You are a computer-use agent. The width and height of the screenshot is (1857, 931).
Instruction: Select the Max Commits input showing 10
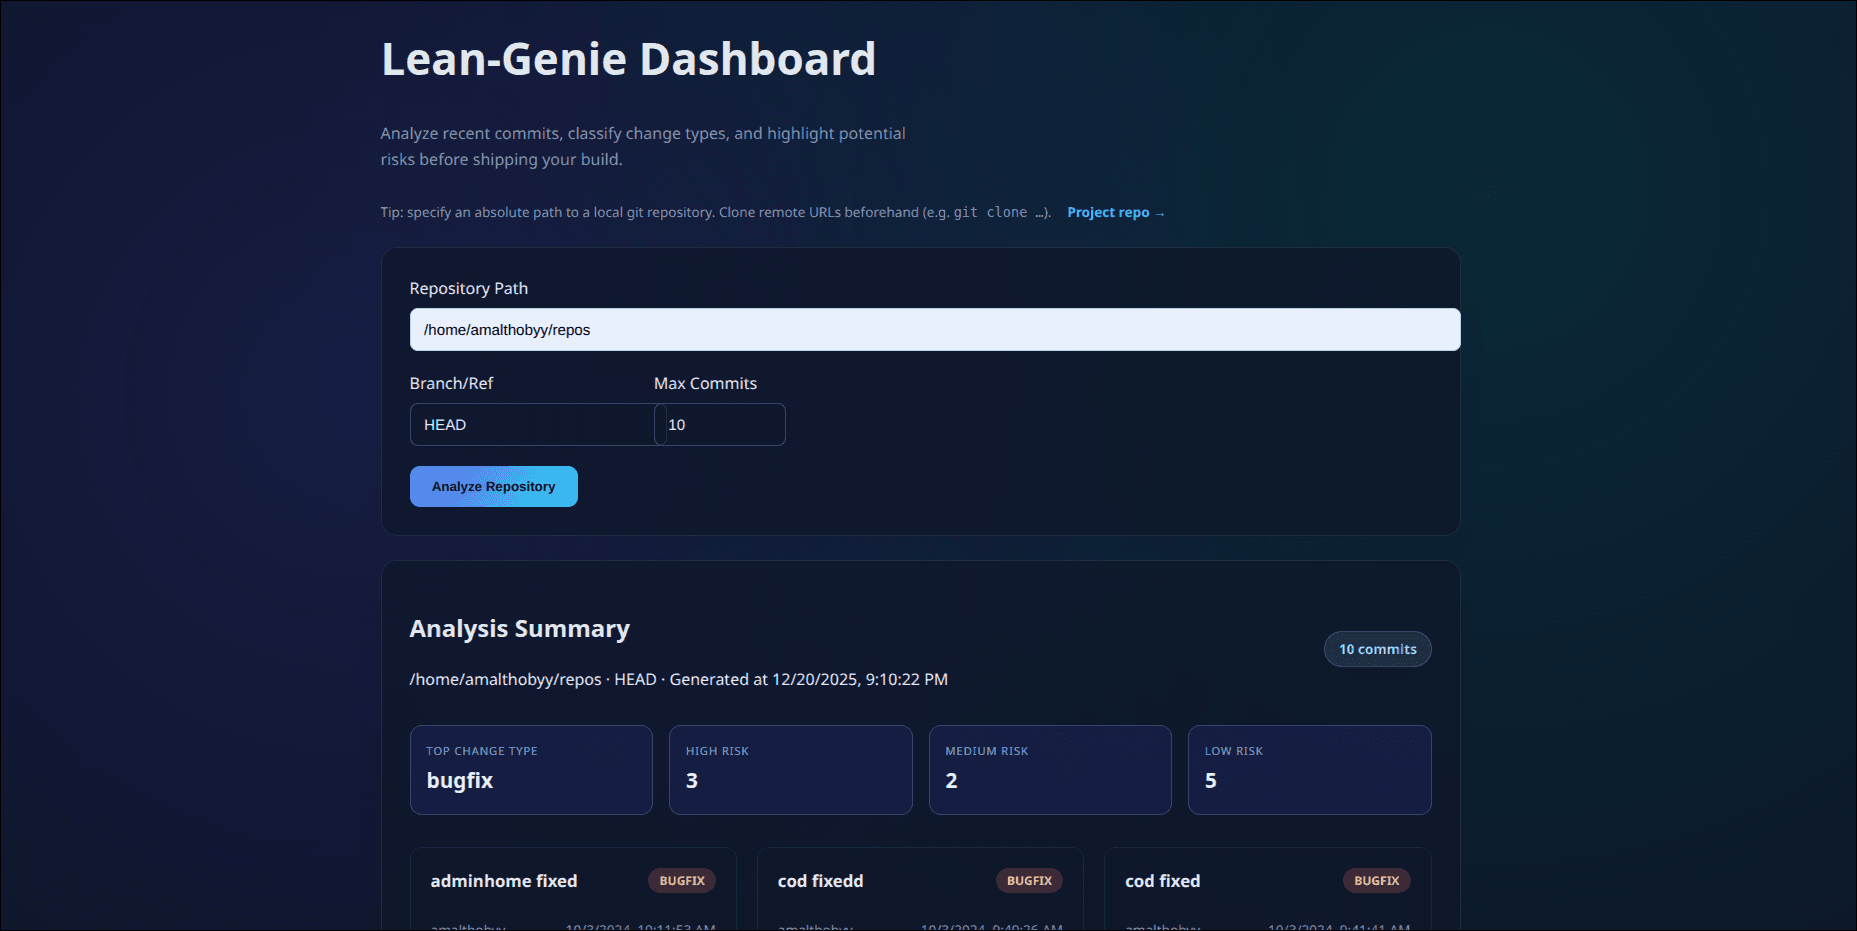(x=720, y=424)
